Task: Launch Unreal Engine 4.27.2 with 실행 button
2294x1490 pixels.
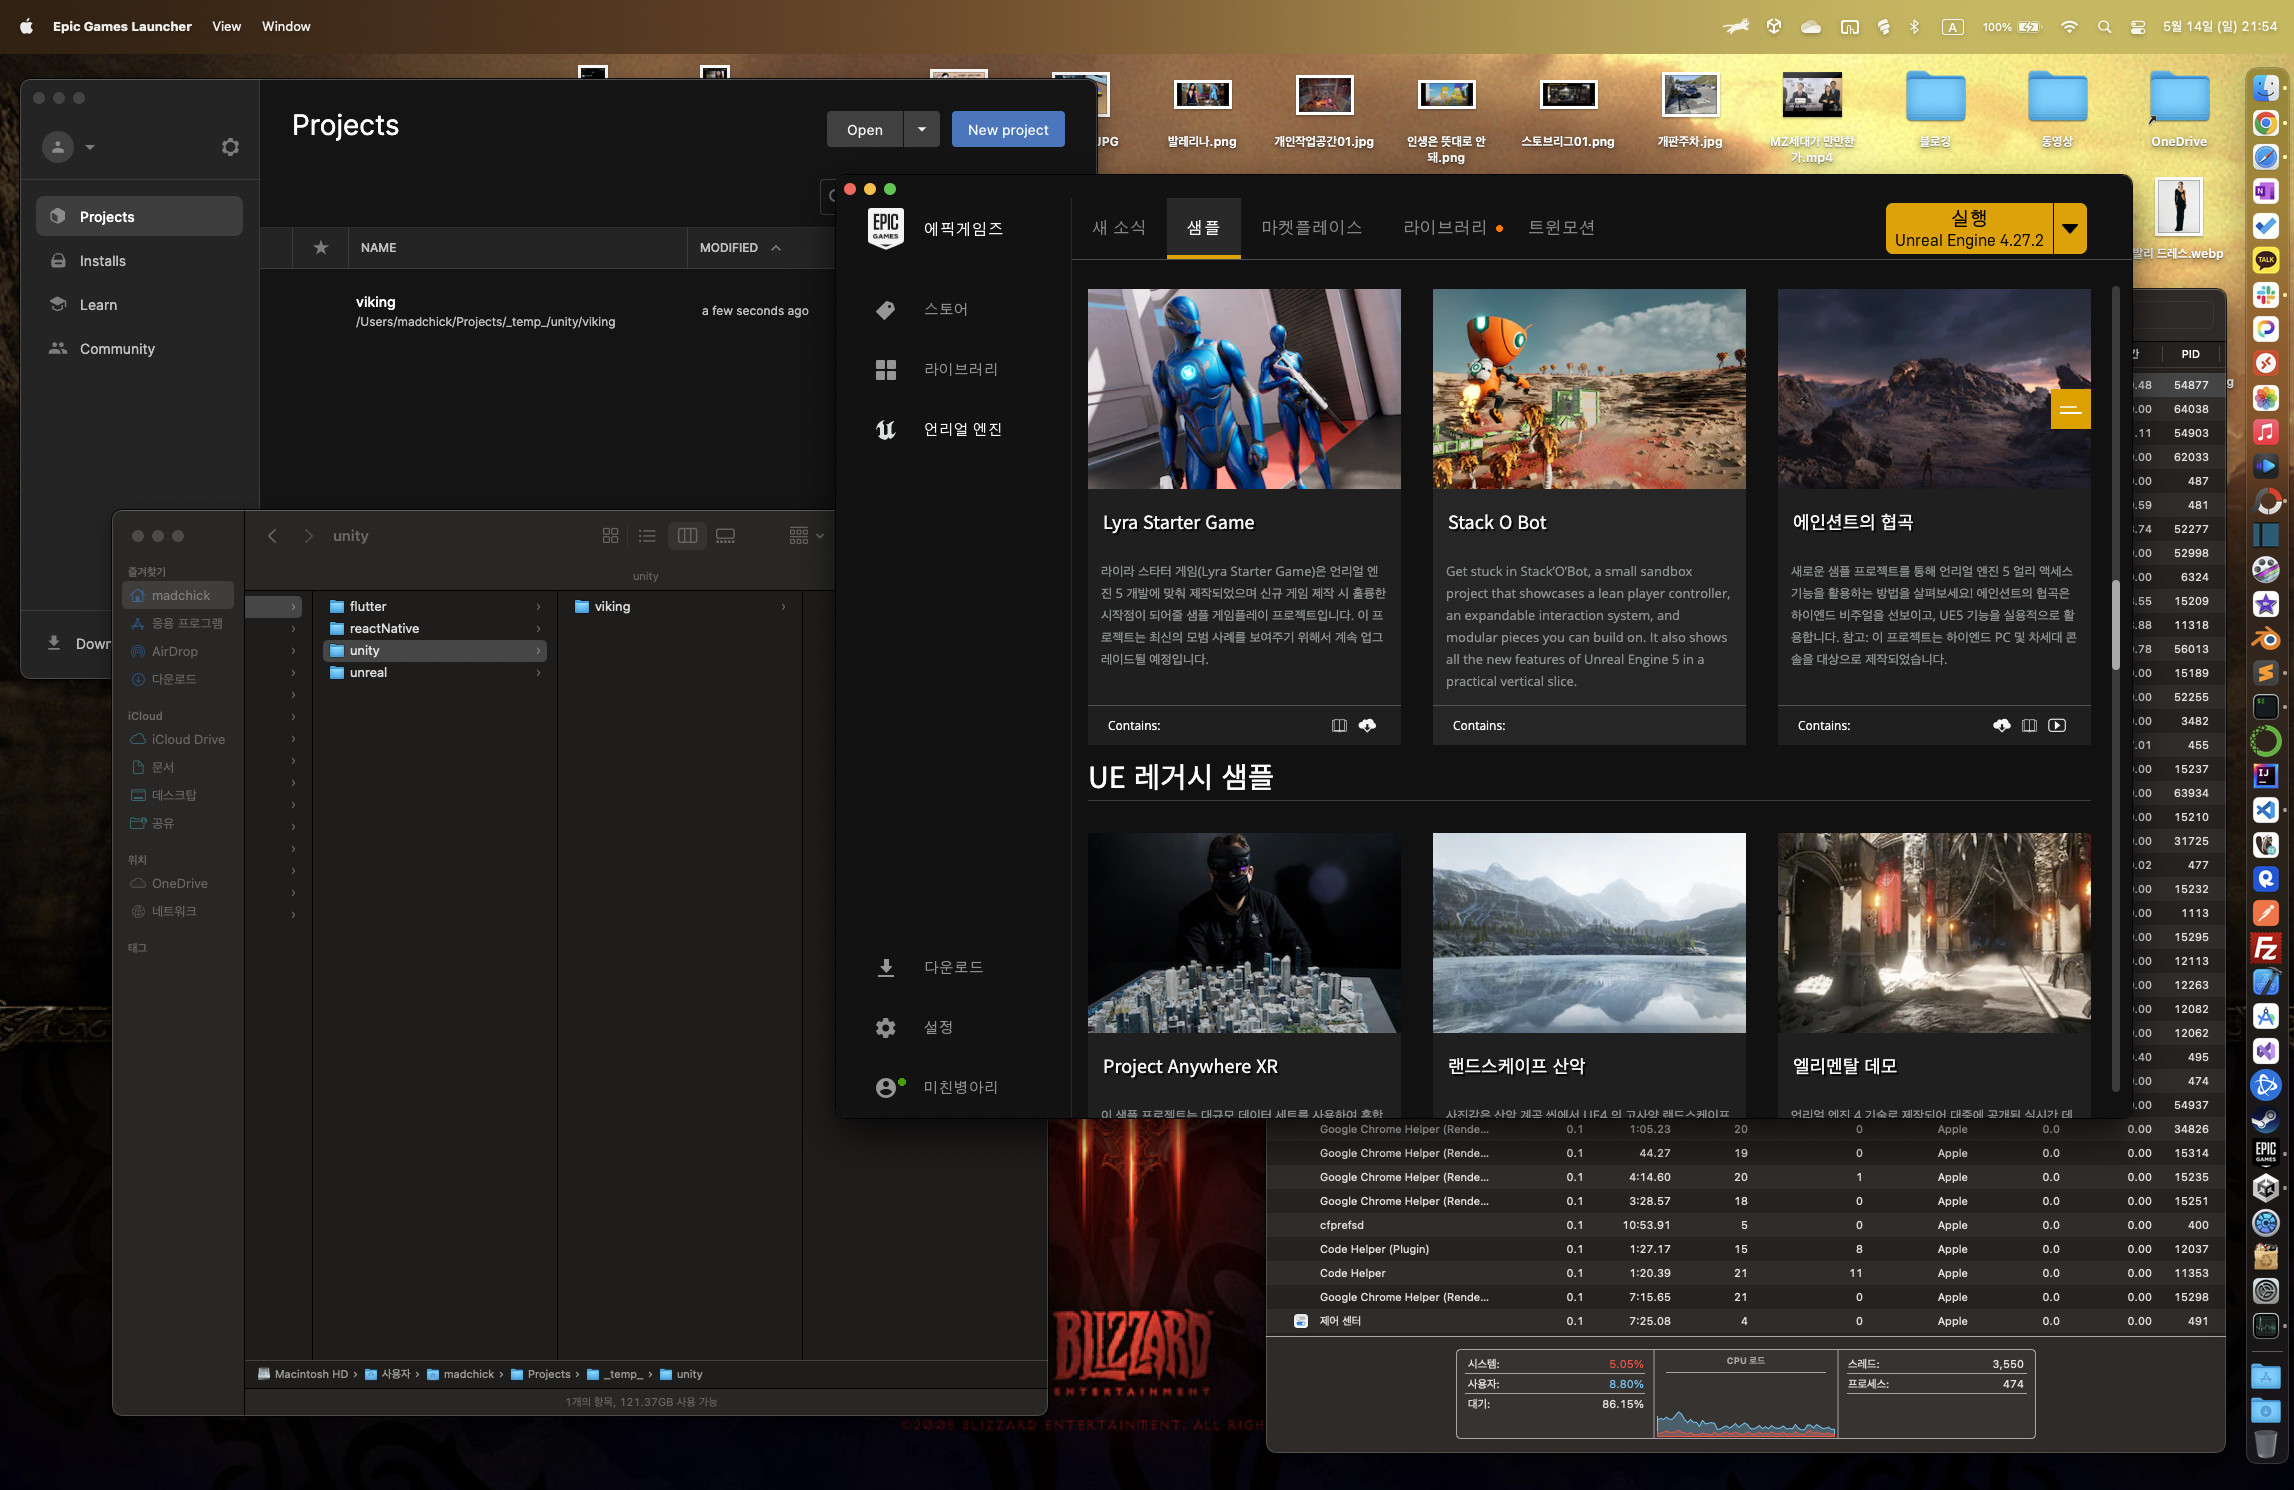Action: [x=1967, y=229]
